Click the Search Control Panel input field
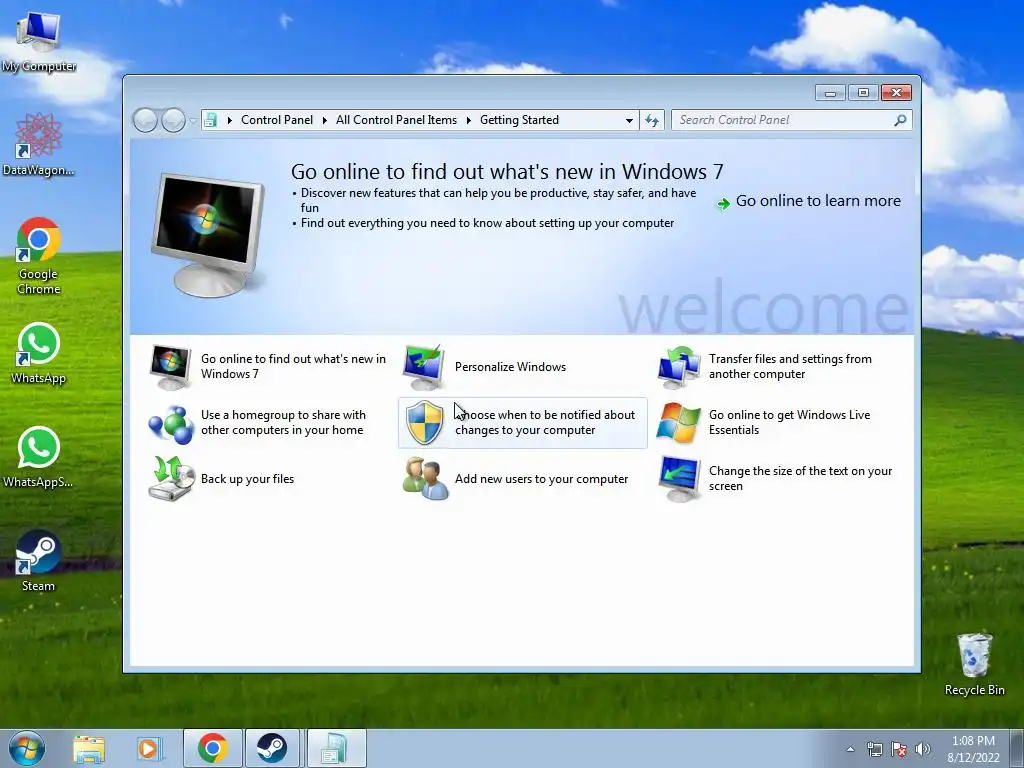 pos(782,120)
